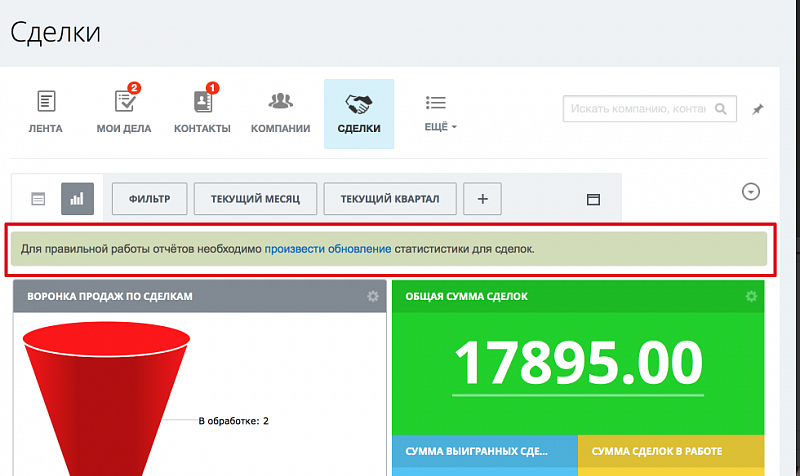Viewport: 800px width, 476px height.
Task: Open the Компании section
Action: tap(281, 113)
